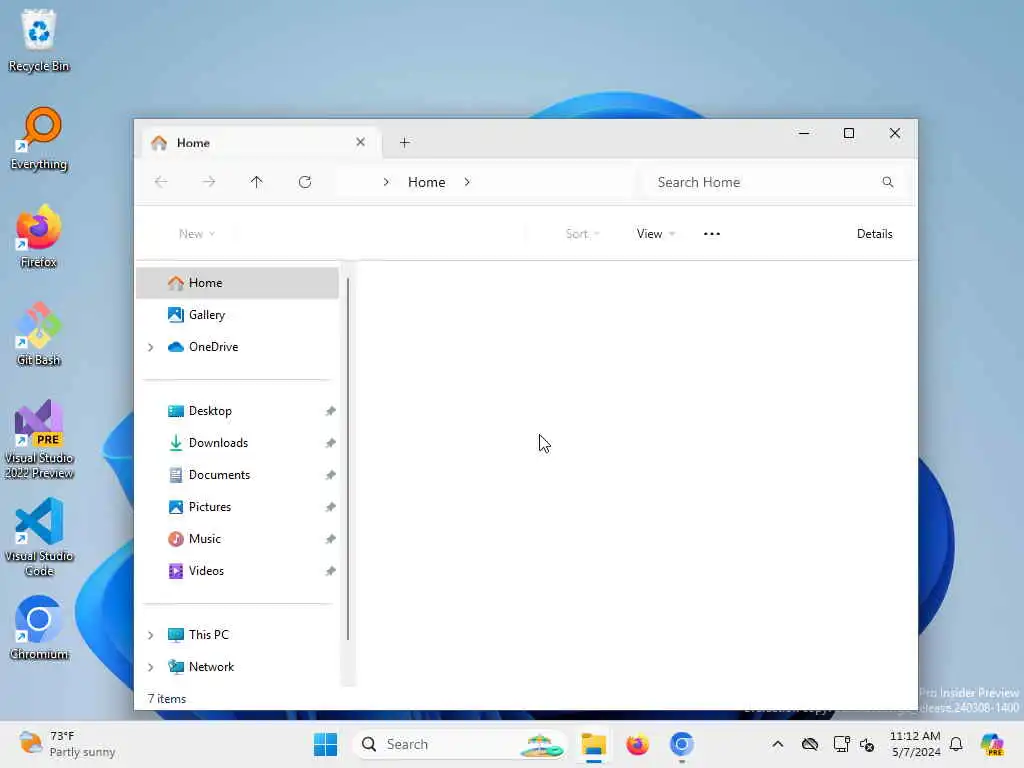Click the pin icon beside Documents
This screenshot has width=1024, height=768.
[330, 475]
